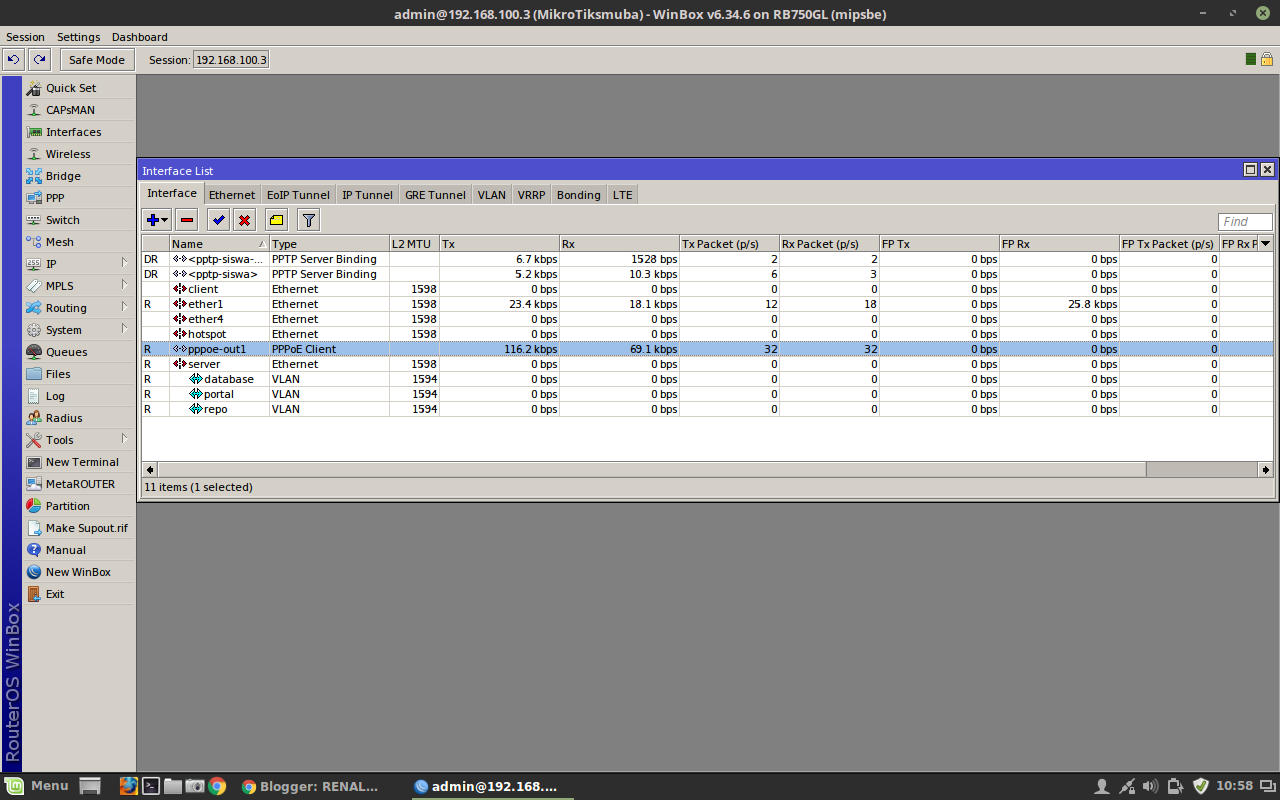This screenshot has height=800, width=1280.
Task: Click the scrollbar right arrow in Interface List
Action: 1266,469
